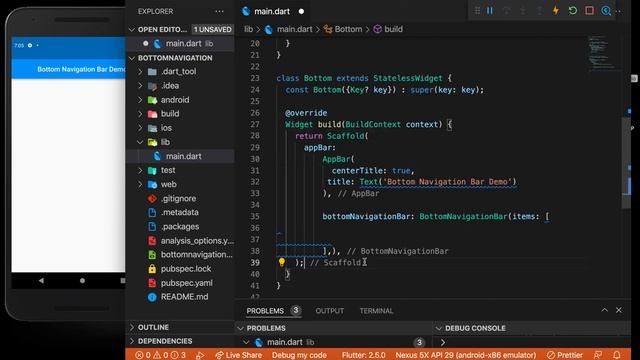Trigger Flutter Hot Reload lightning icon
Viewport: 640px width, 360px height.
tap(556, 11)
